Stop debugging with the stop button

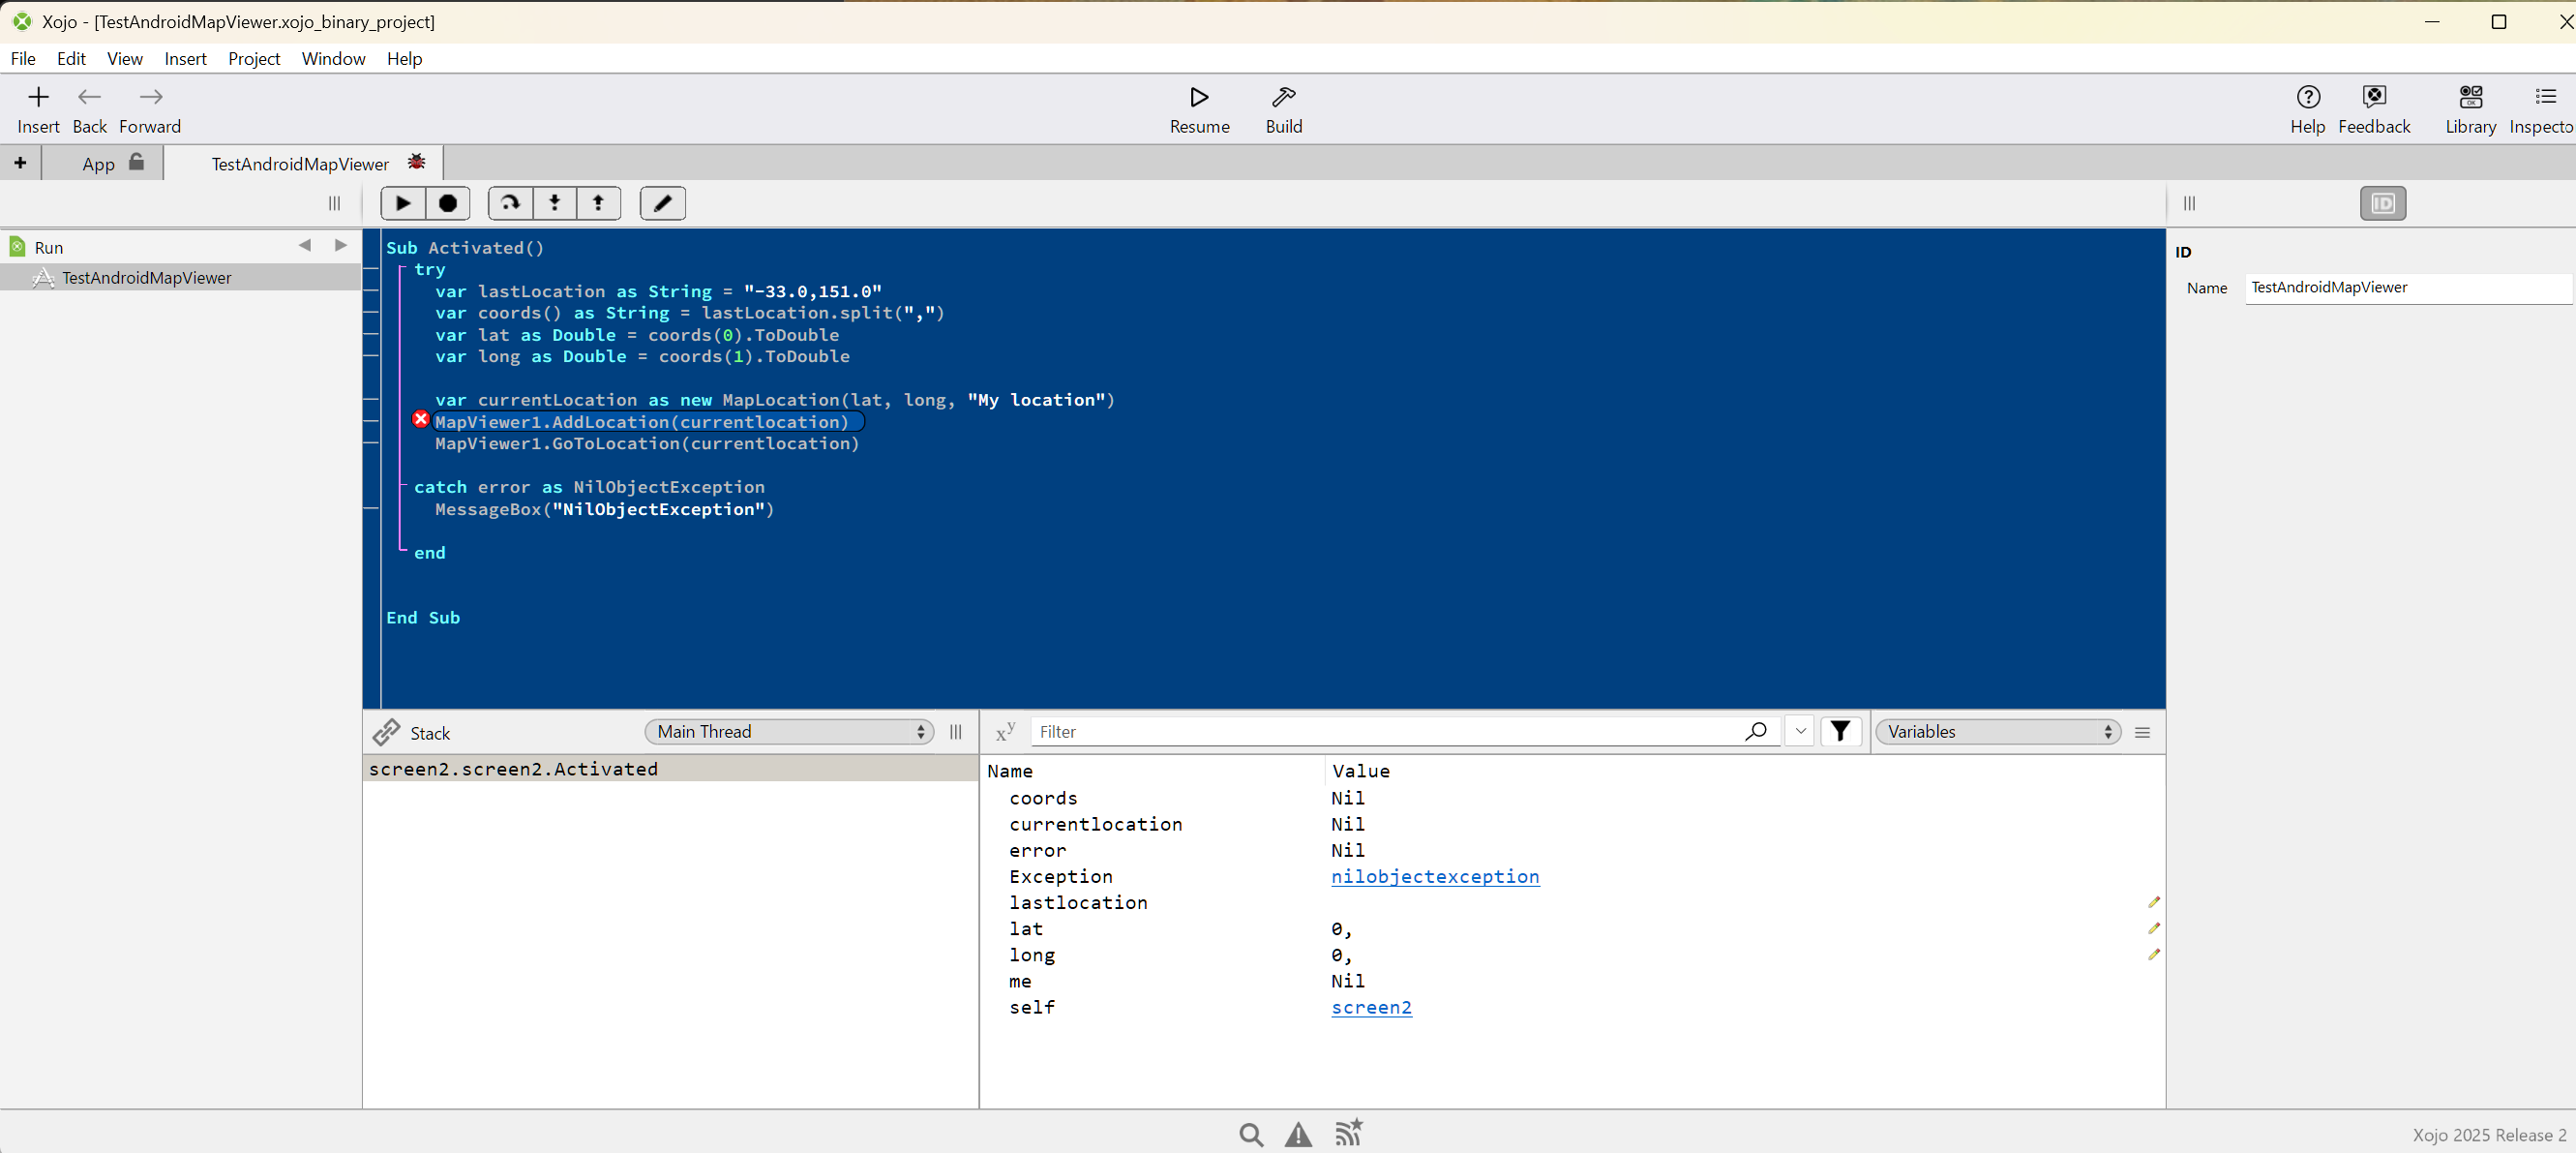[447, 203]
